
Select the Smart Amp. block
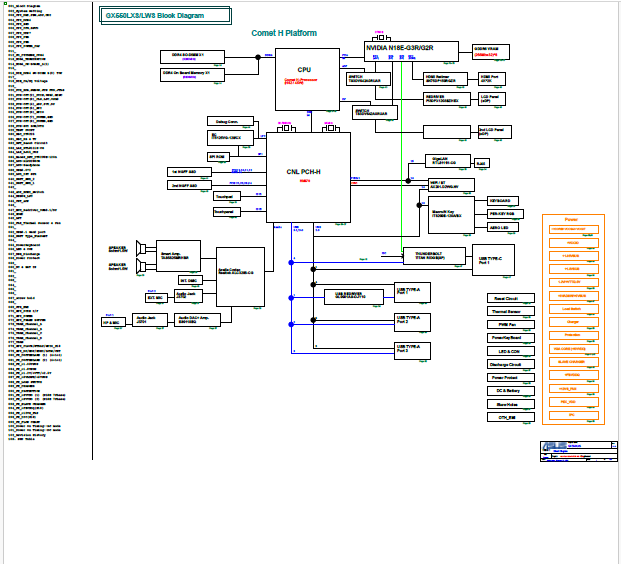[x=178, y=256]
